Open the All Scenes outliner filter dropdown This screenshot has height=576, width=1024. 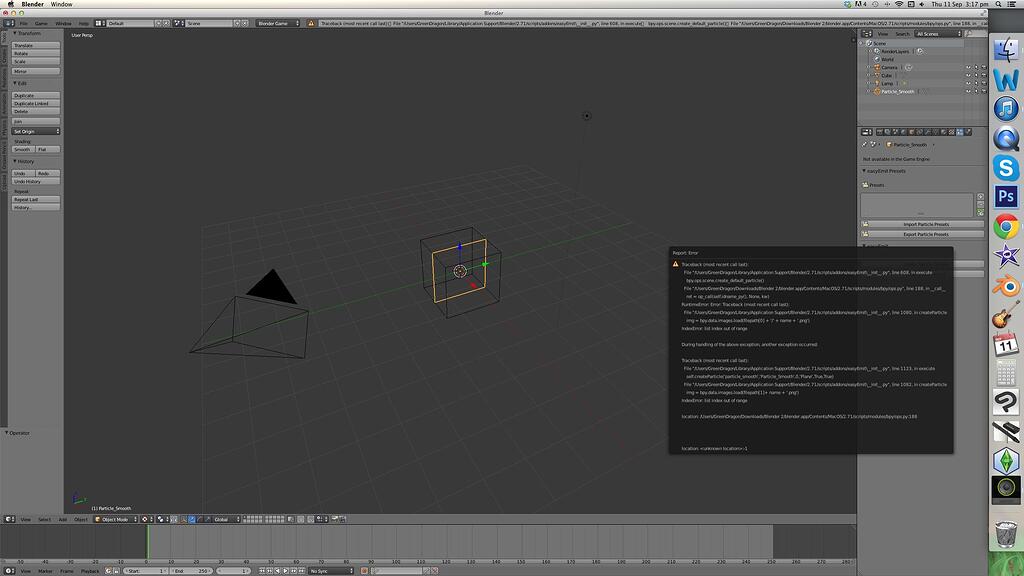click(x=938, y=34)
